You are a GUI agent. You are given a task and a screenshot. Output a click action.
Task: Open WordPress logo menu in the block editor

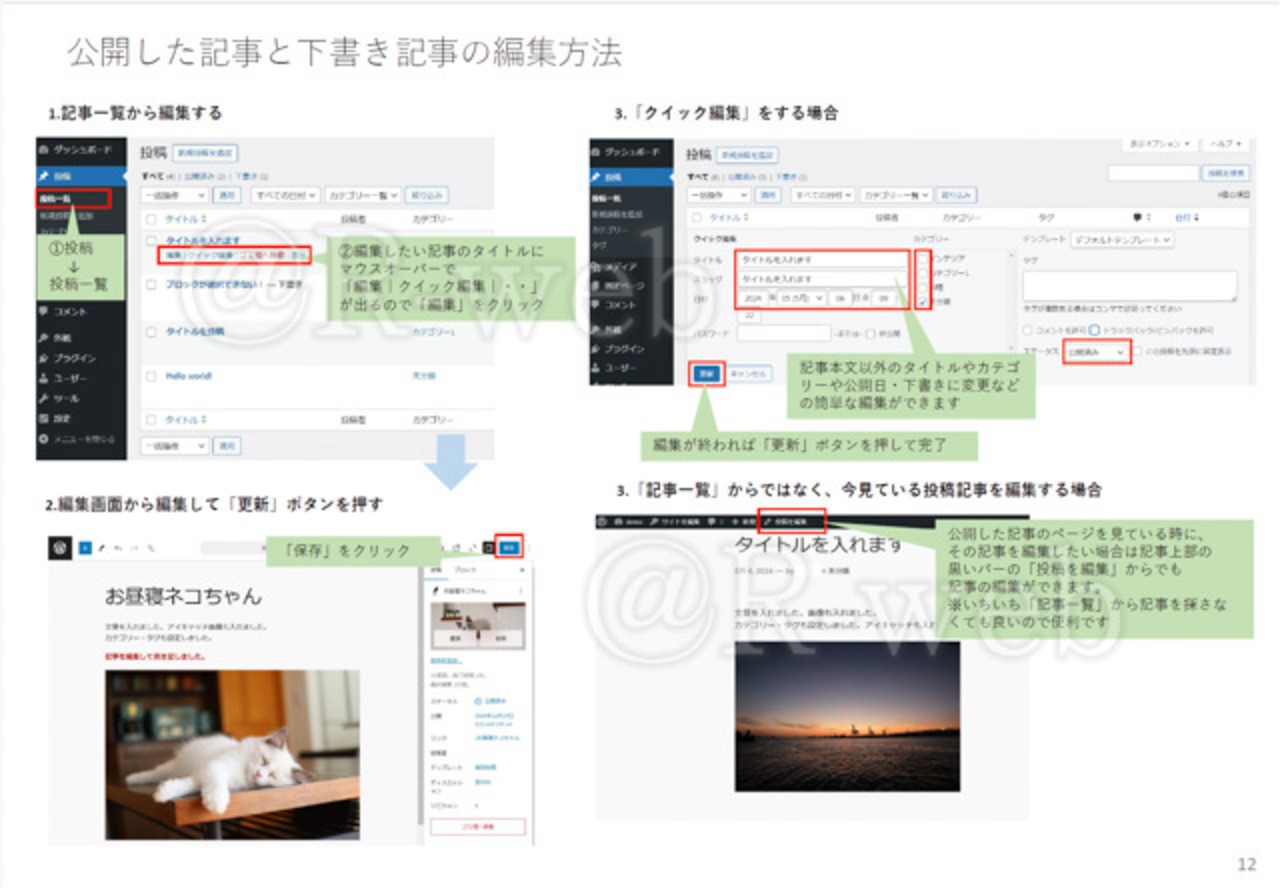pyautogui.click(x=60, y=547)
